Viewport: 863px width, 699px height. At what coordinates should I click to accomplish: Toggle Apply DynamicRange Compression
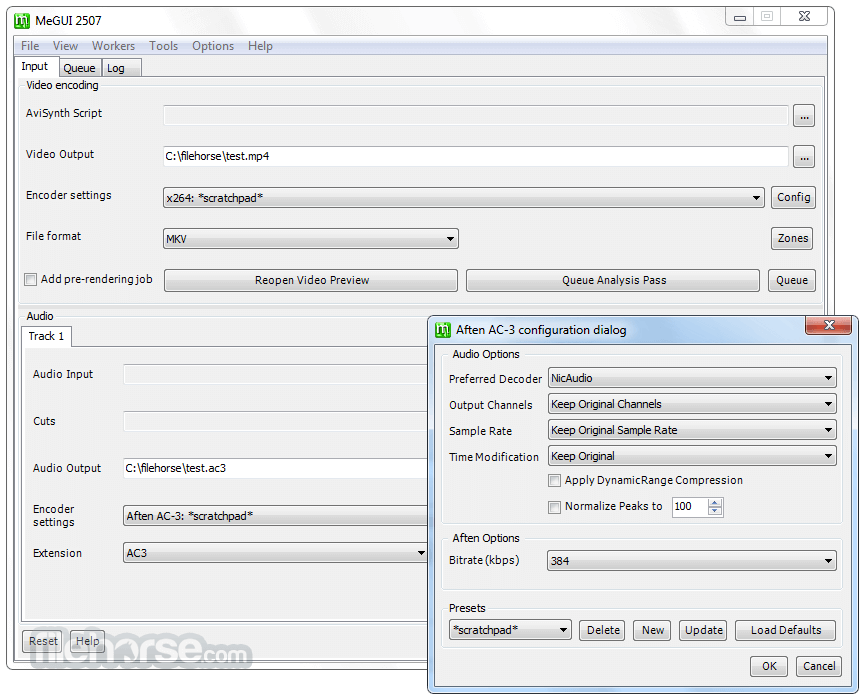click(554, 480)
